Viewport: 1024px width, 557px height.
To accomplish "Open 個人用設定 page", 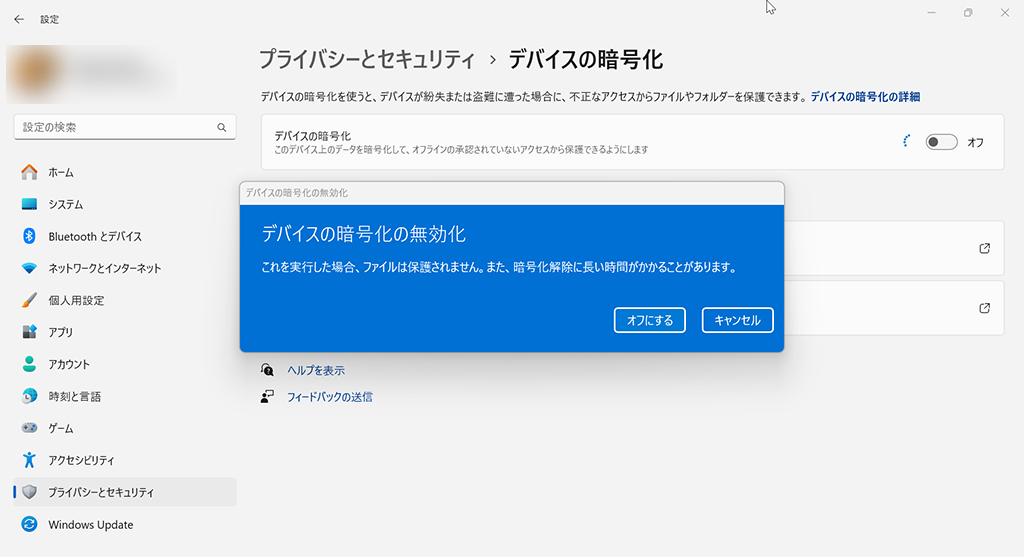I will (x=125, y=300).
